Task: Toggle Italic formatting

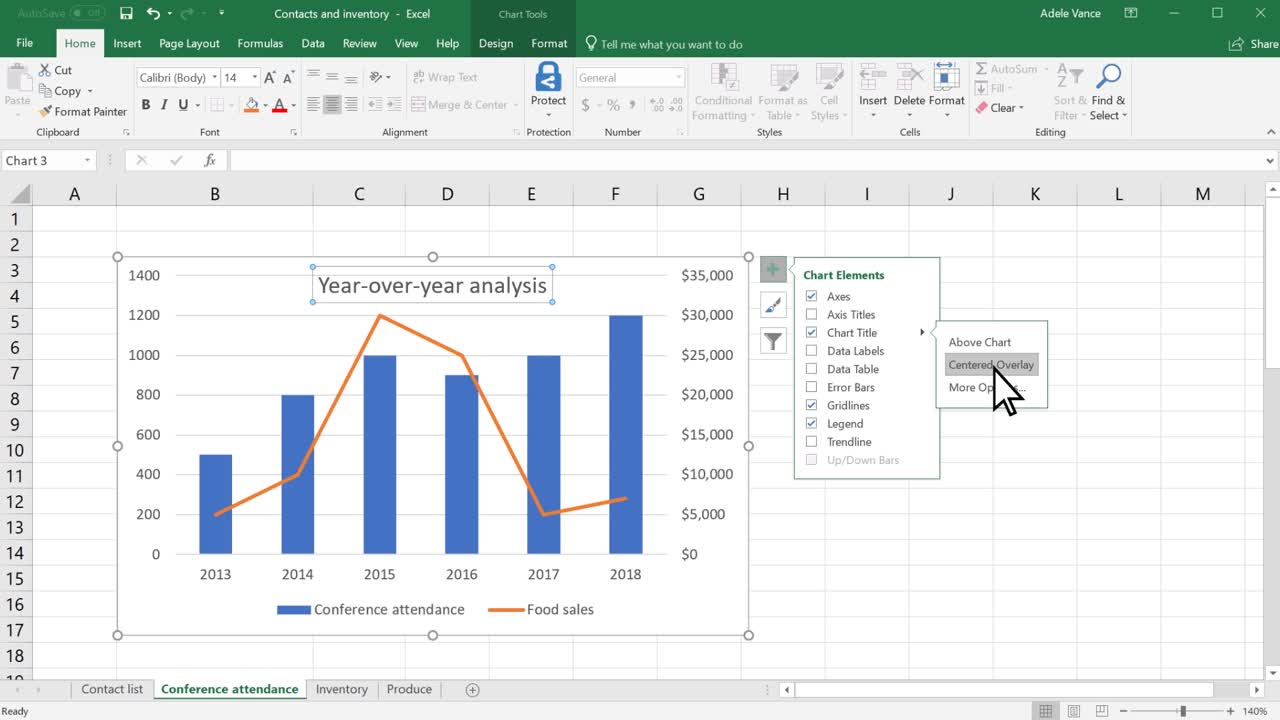Action: coord(164,105)
